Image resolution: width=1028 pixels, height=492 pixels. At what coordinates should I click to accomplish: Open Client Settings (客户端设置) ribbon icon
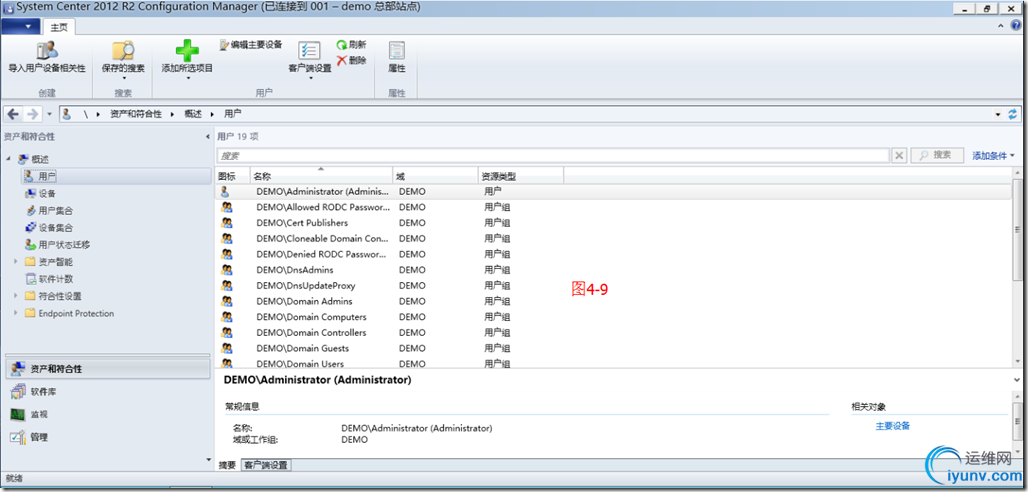309,51
